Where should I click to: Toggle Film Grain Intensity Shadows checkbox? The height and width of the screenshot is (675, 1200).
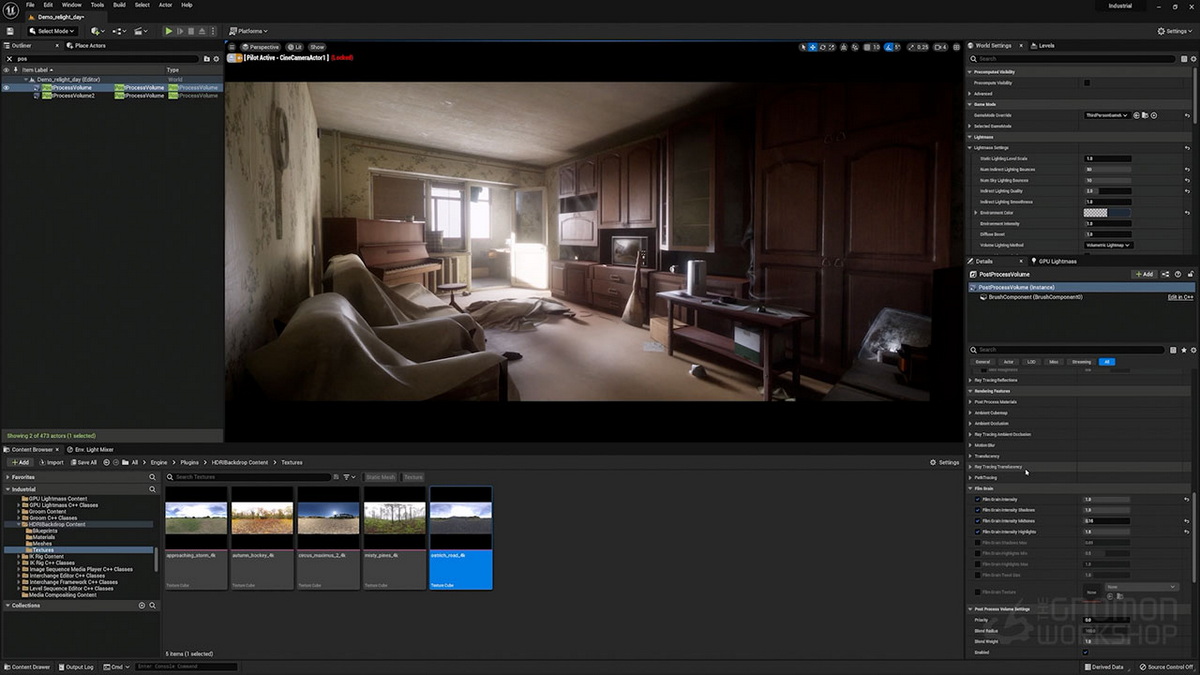click(977, 510)
